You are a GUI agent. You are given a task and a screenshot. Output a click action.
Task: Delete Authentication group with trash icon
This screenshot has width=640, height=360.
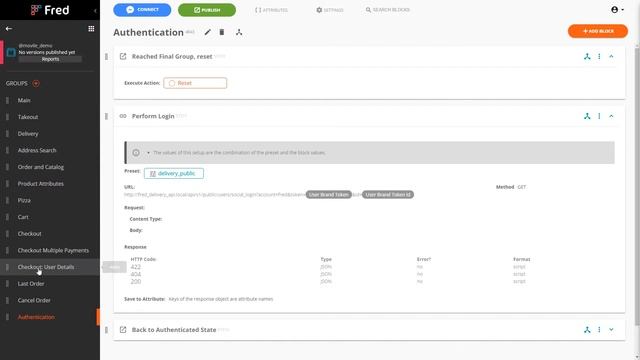point(222,32)
